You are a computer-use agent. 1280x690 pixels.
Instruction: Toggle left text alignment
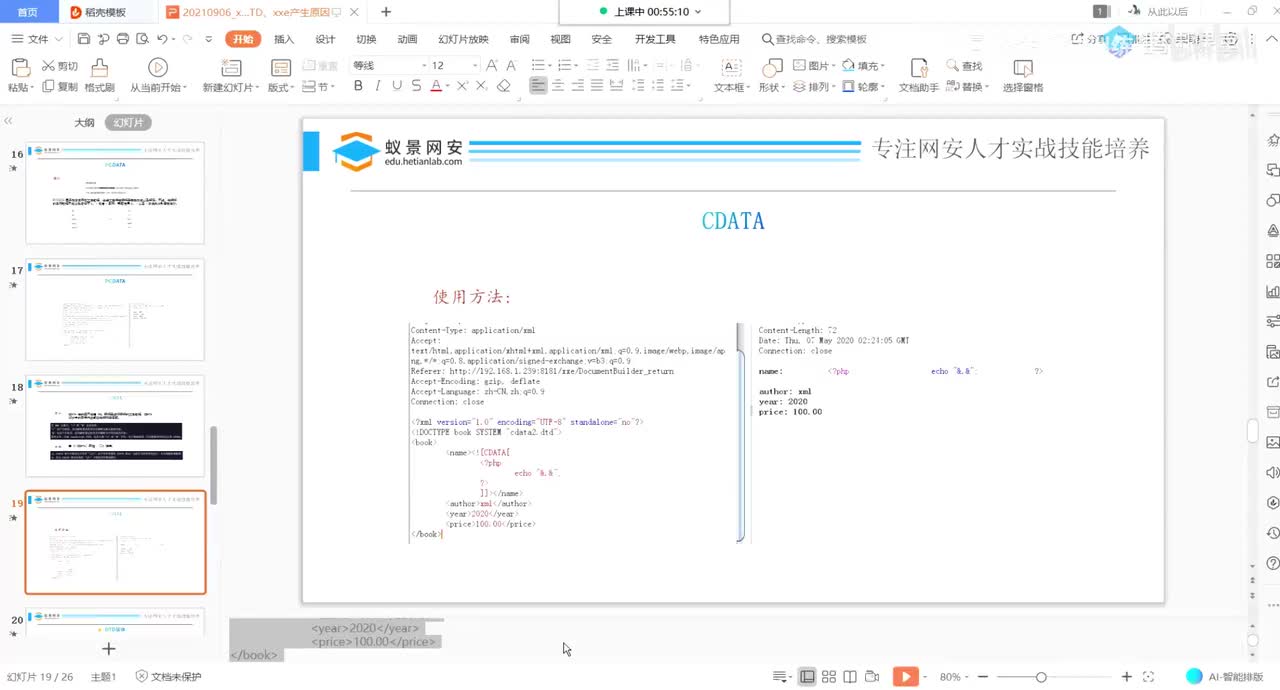pyautogui.click(x=538, y=86)
